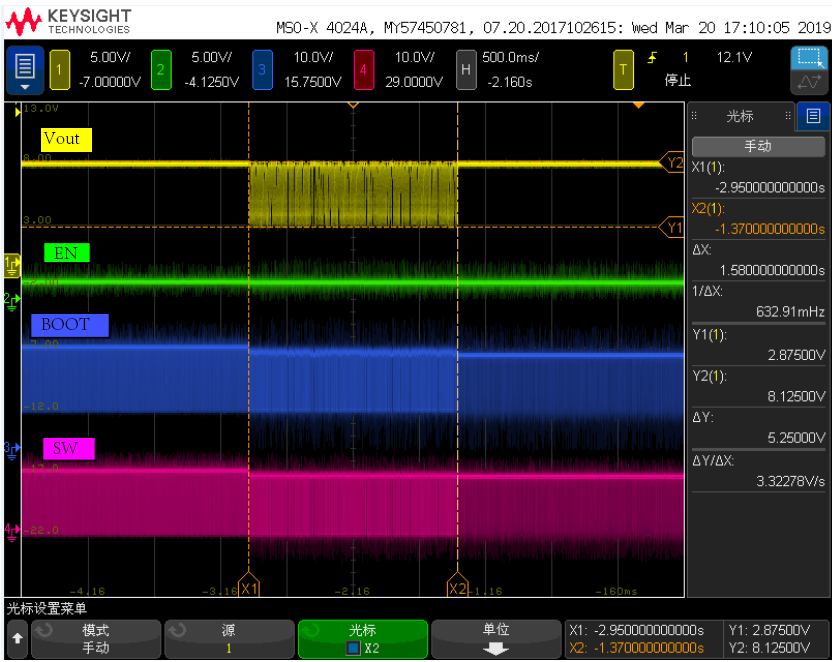The width and height of the screenshot is (834, 662).
Task: Click the 停止 stop status
Action: [678, 80]
